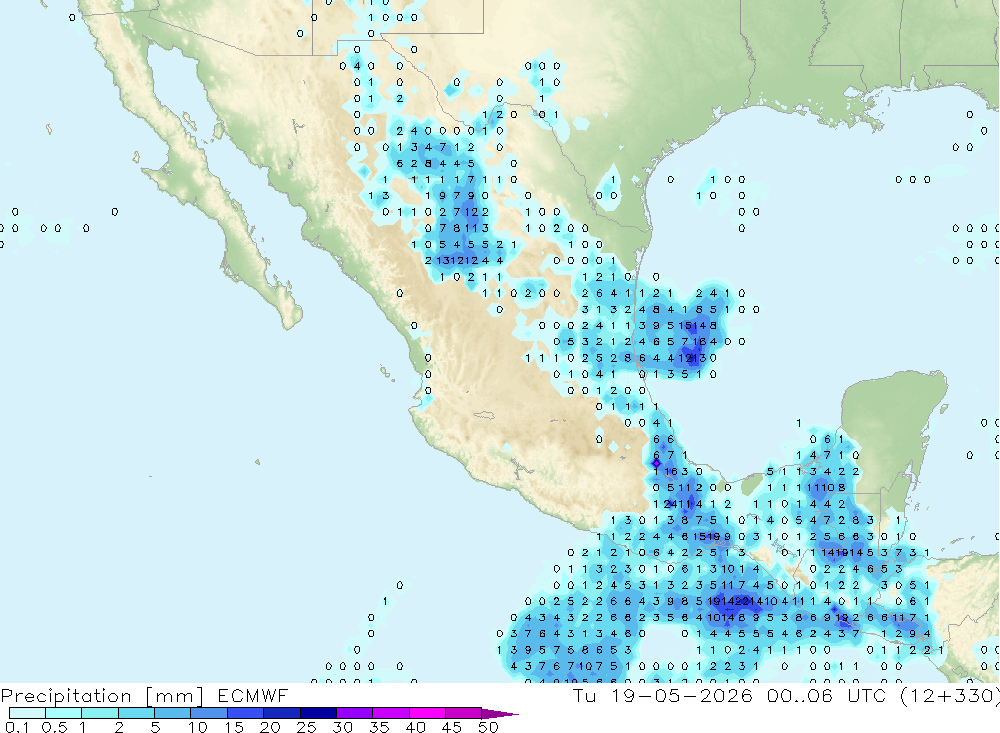The height and width of the screenshot is (733, 1000).
Task: Click the 1–2 mm legend color swatch
Action: tap(100, 713)
